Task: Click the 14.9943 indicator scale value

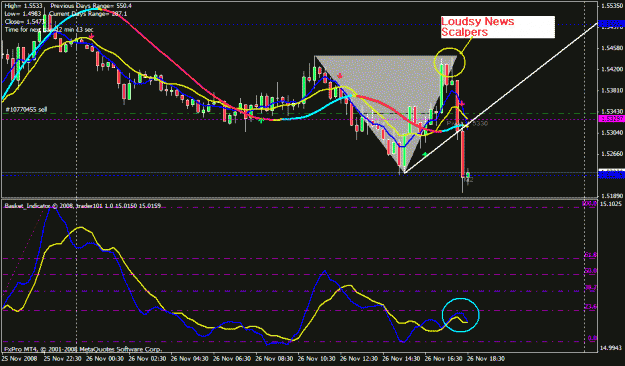Action: 611,348
